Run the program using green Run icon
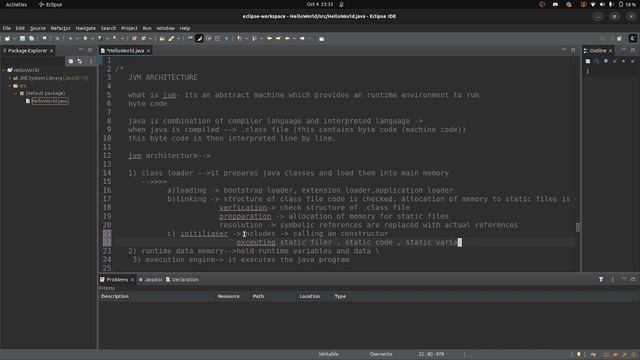640x360 pixels. pos(85,38)
